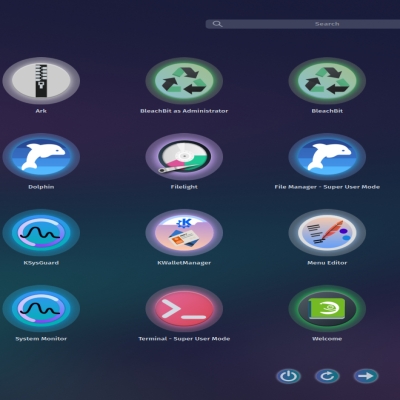The width and height of the screenshot is (400, 400).
Task: Click the "File Manager - Super User Mode" label
Action: [327, 187]
